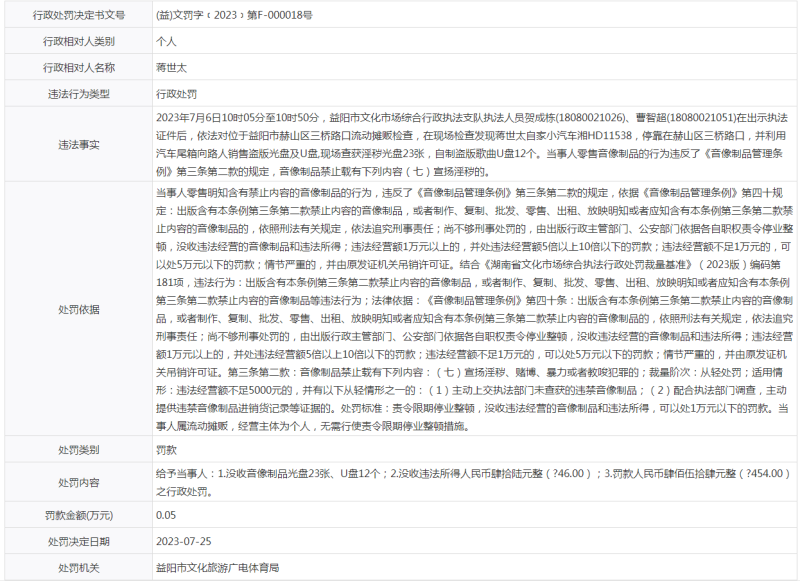The height and width of the screenshot is (581, 800).
Task: Select the 罚款 value cell
Action: (167, 452)
